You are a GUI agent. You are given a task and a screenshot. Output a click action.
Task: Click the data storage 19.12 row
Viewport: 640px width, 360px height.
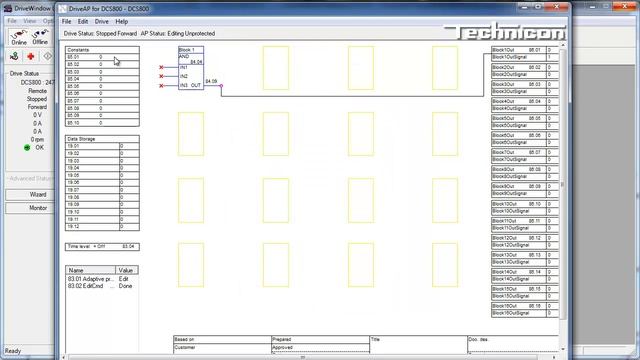click(x=102, y=227)
